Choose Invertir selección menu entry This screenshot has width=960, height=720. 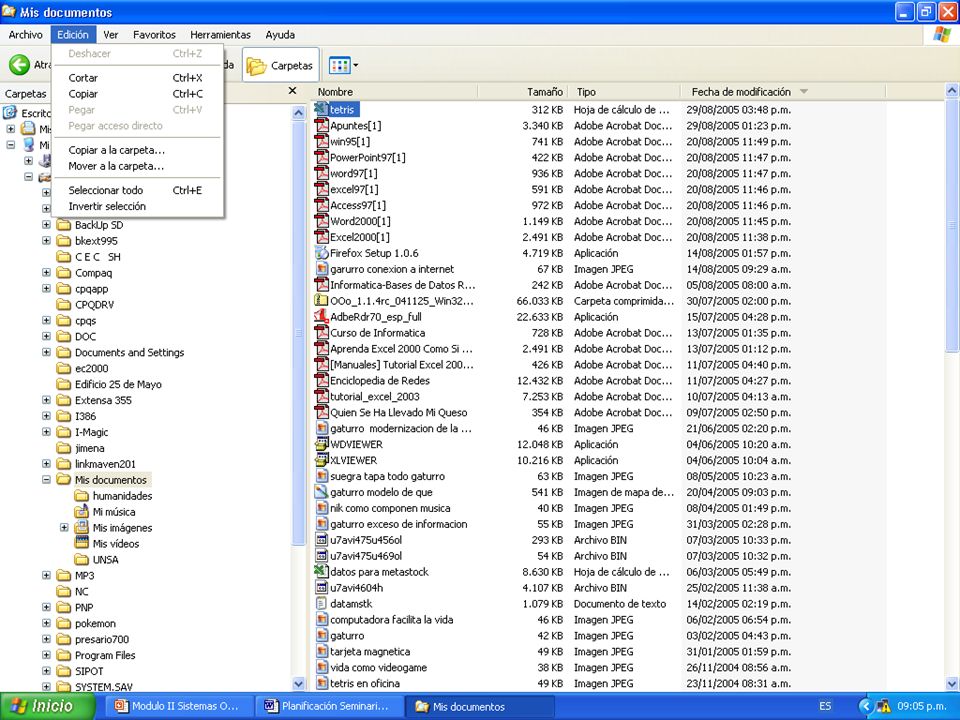pyautogui.click(x=137, y=206)
